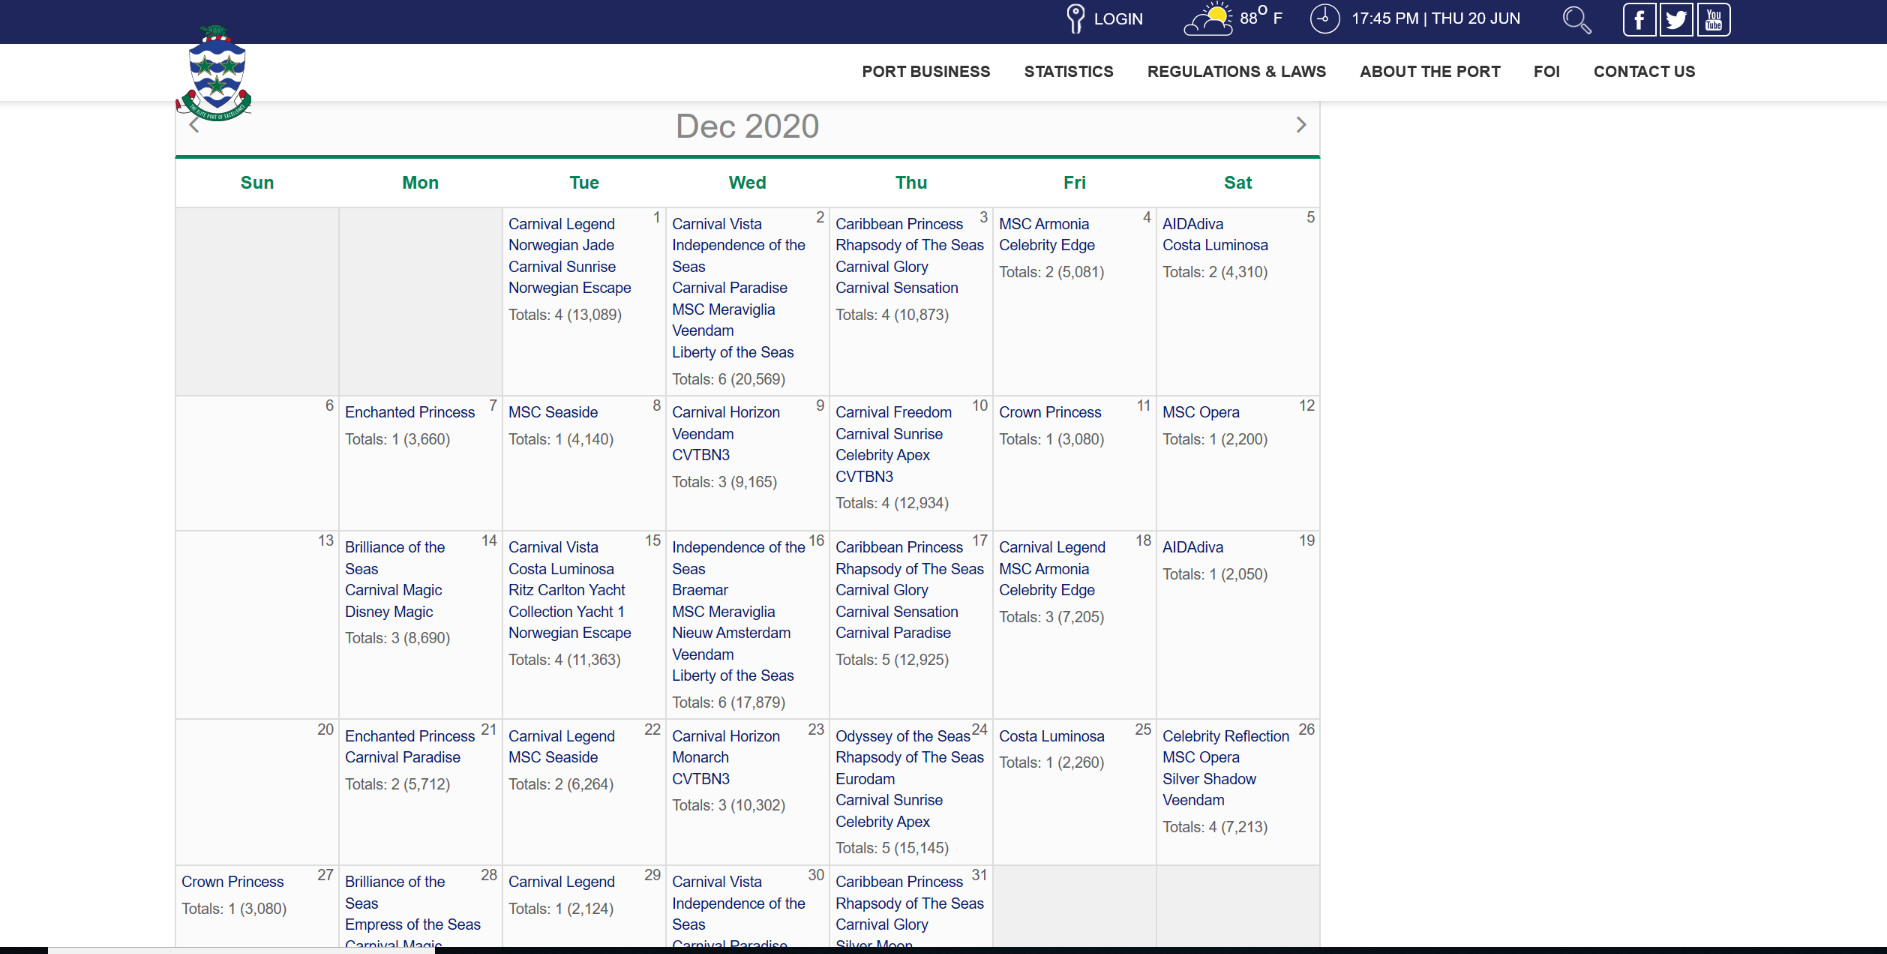Click the Wed column header
1887x954 pixels.
coord(747,183)
